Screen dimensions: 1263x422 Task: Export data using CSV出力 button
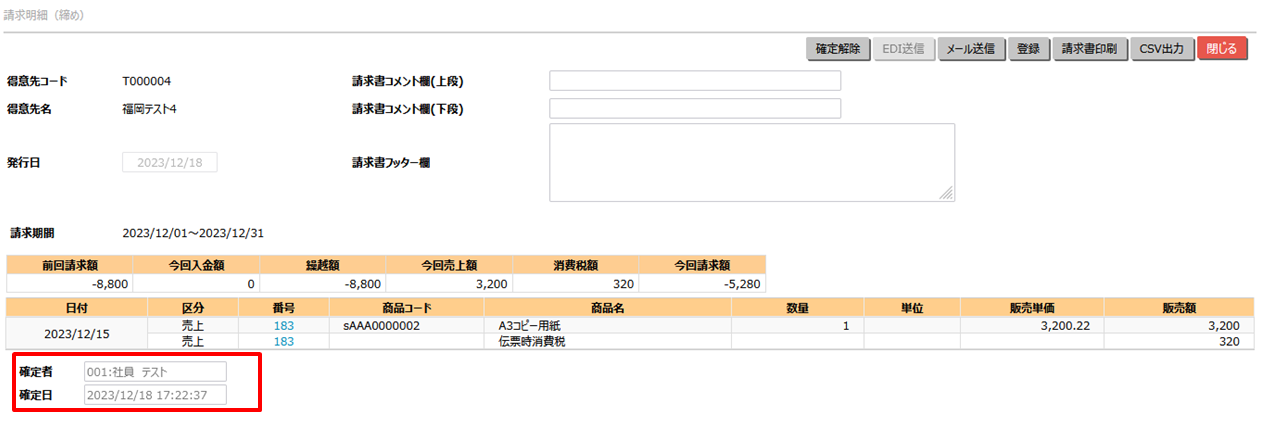(x=1163, y=48)
